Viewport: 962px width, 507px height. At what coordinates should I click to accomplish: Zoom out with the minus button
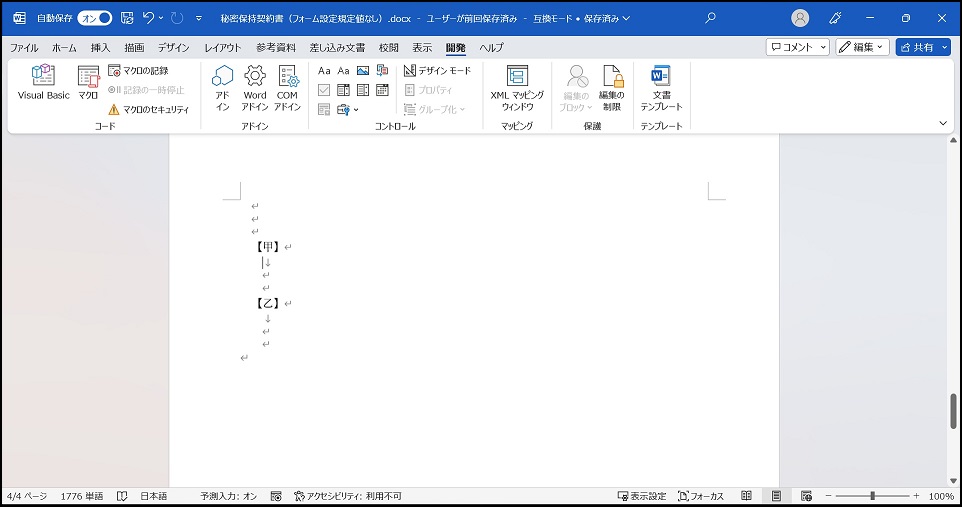[x=828, y=496]
